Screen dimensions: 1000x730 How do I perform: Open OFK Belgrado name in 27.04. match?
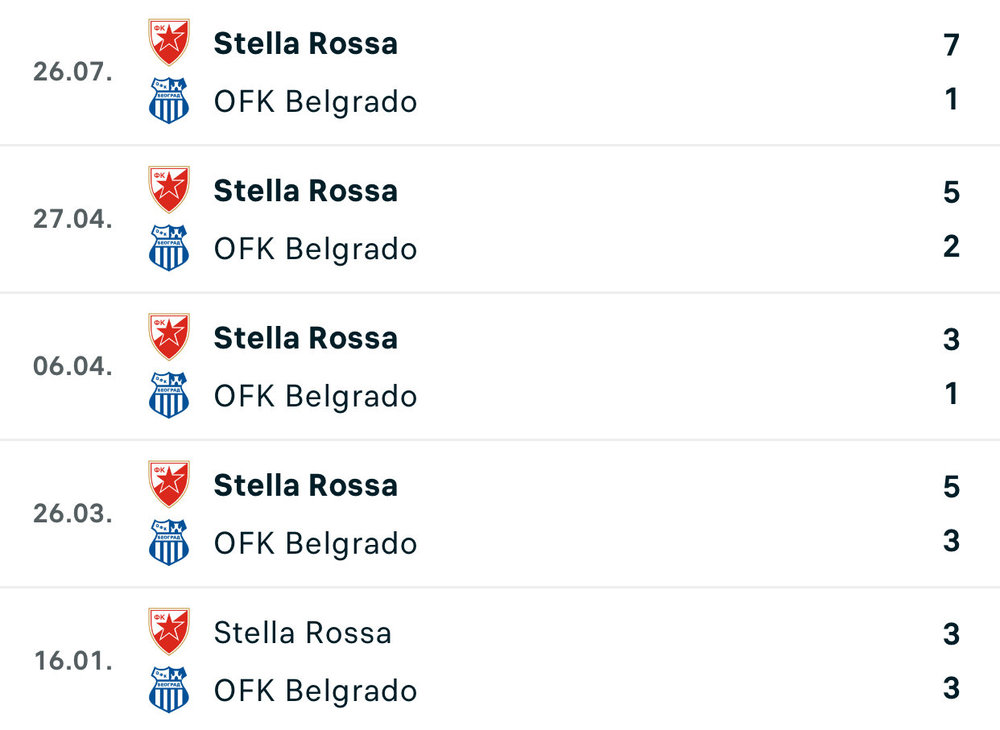tap(315, 248)
